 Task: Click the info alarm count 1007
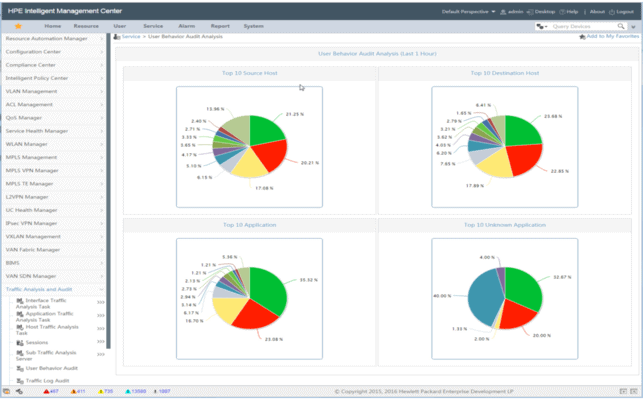click(162, 391)
